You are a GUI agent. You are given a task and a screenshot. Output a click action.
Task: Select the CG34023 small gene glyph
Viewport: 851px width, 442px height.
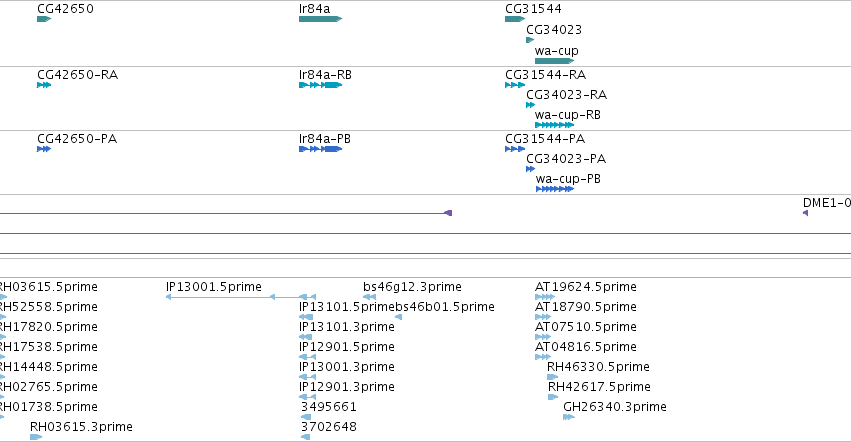click(530, 40)
